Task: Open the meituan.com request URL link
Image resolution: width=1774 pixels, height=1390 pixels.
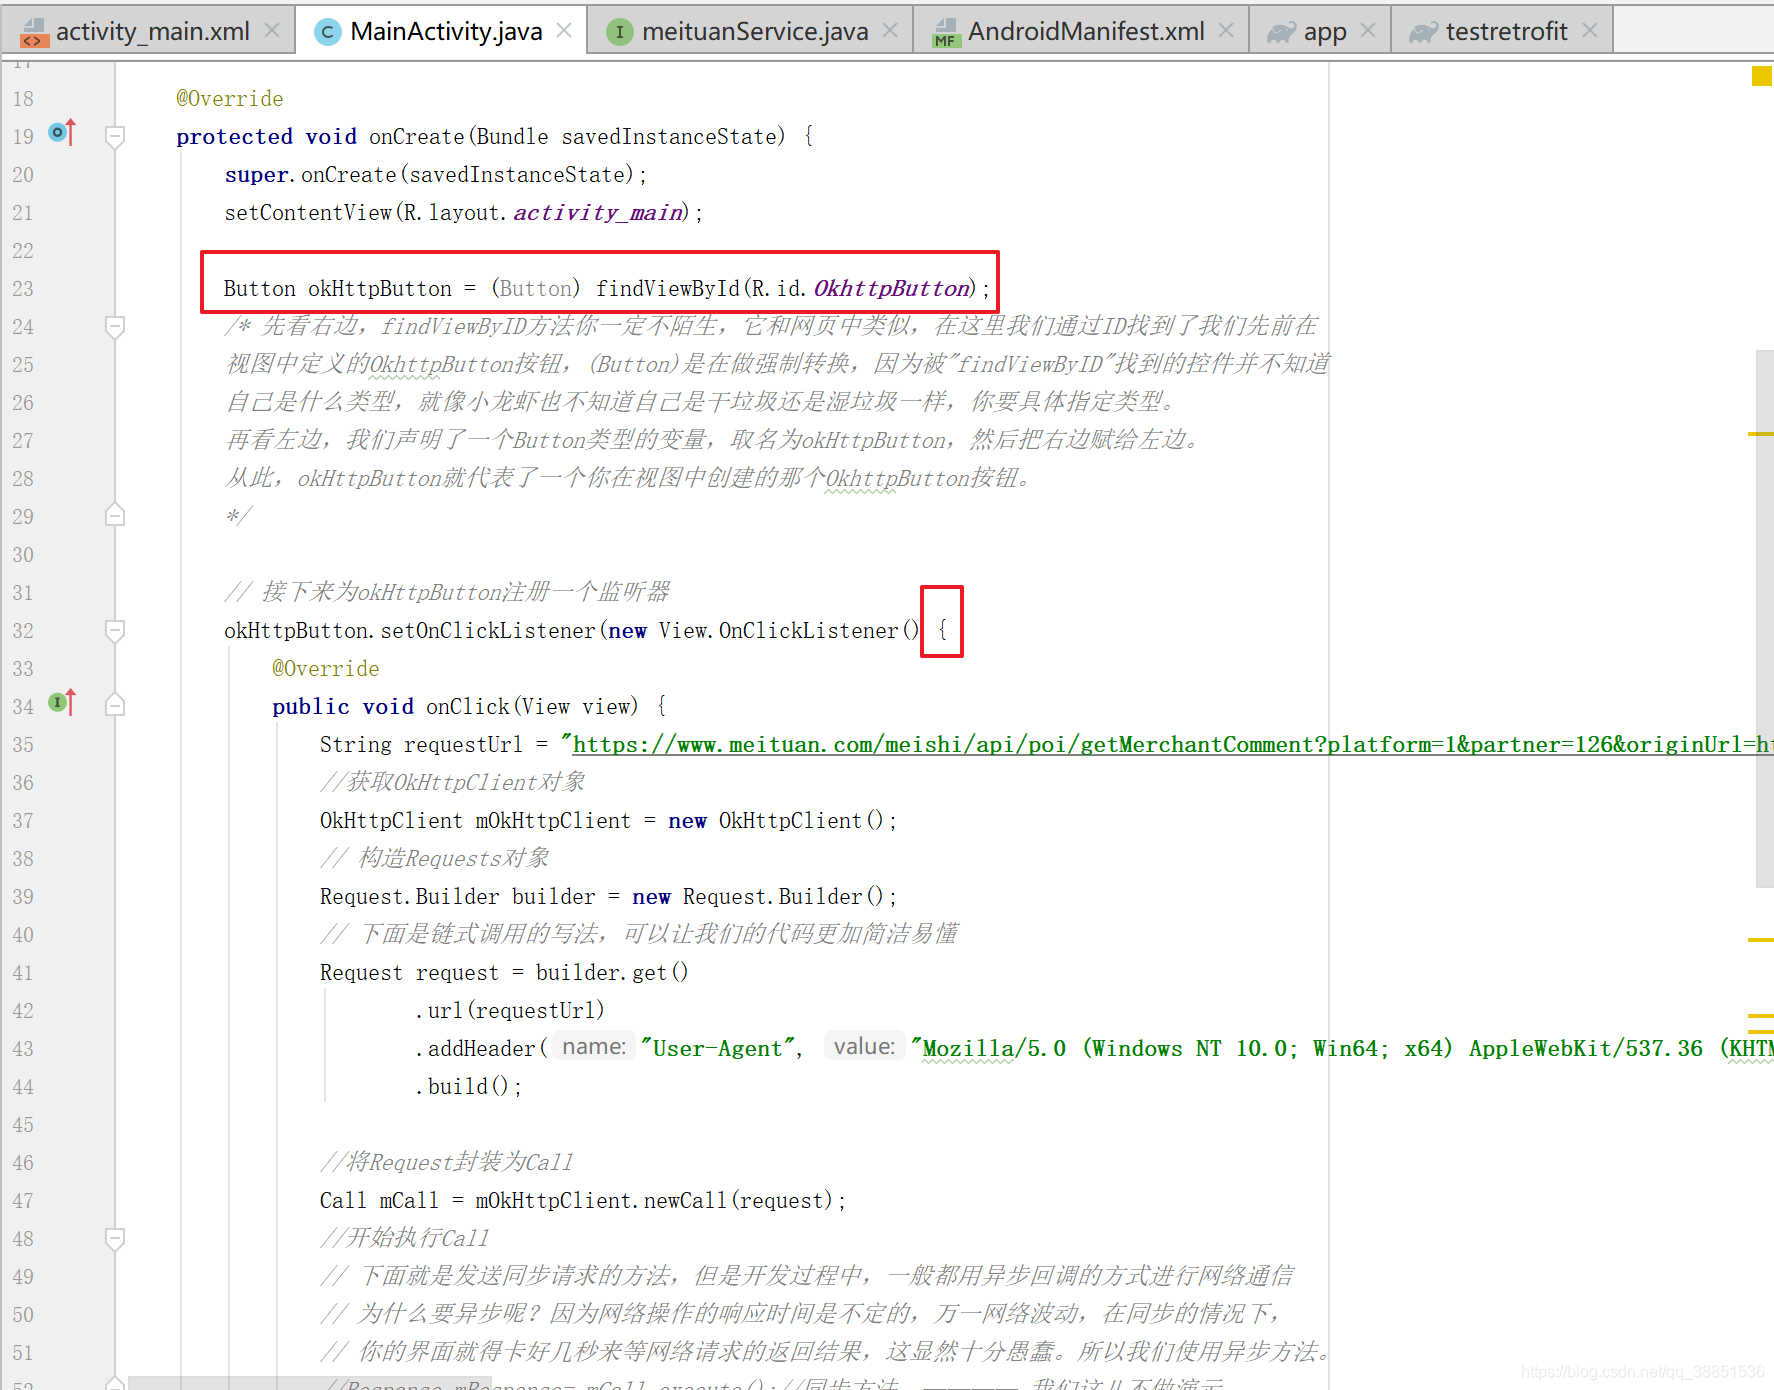Action: click(1173, 744)
